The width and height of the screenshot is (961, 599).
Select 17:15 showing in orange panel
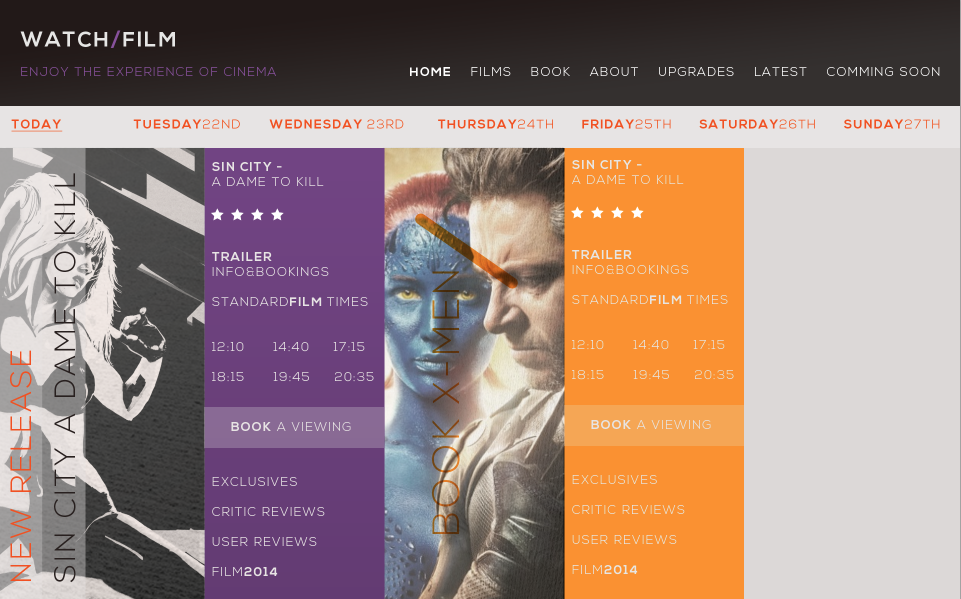[709, 345]
